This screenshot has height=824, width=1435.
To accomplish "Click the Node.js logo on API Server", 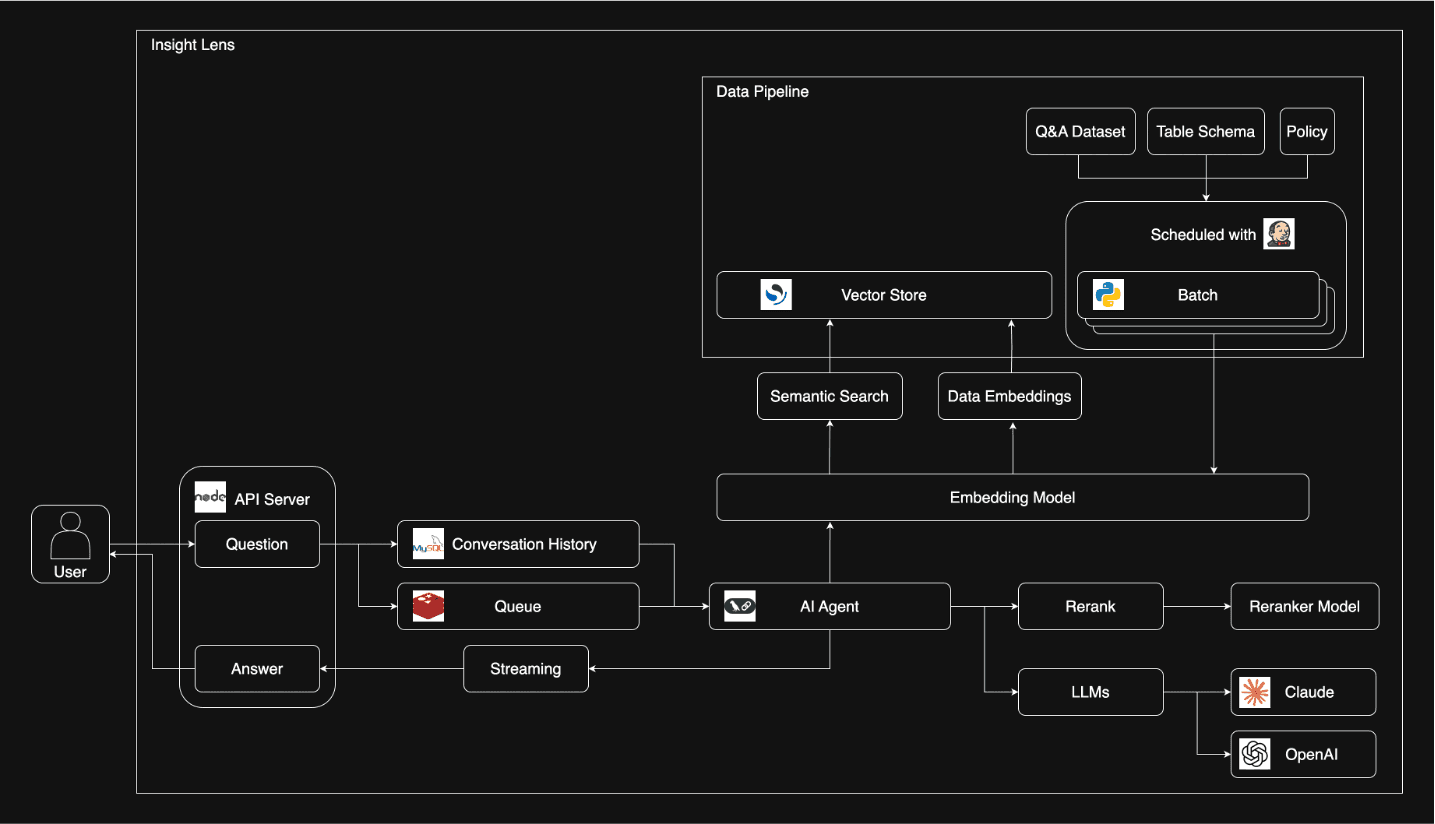I will [210, 497].
